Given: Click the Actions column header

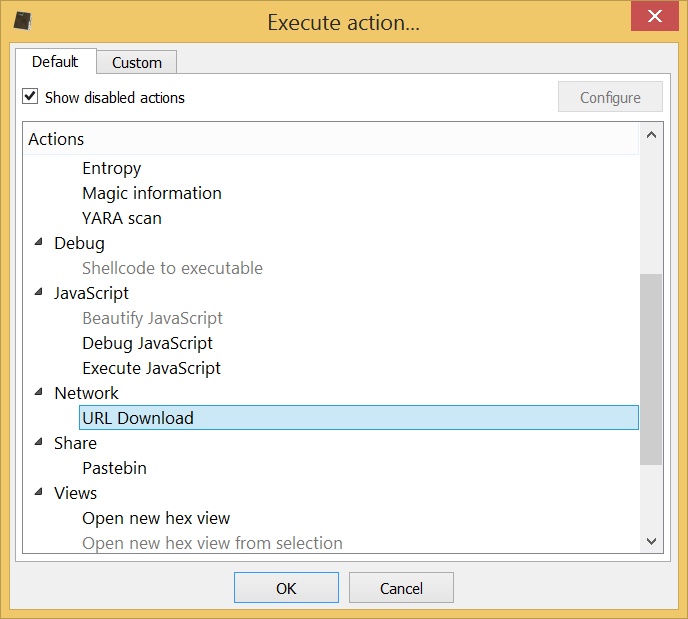Looking at the screenshot, I should (x=331, y=139).
